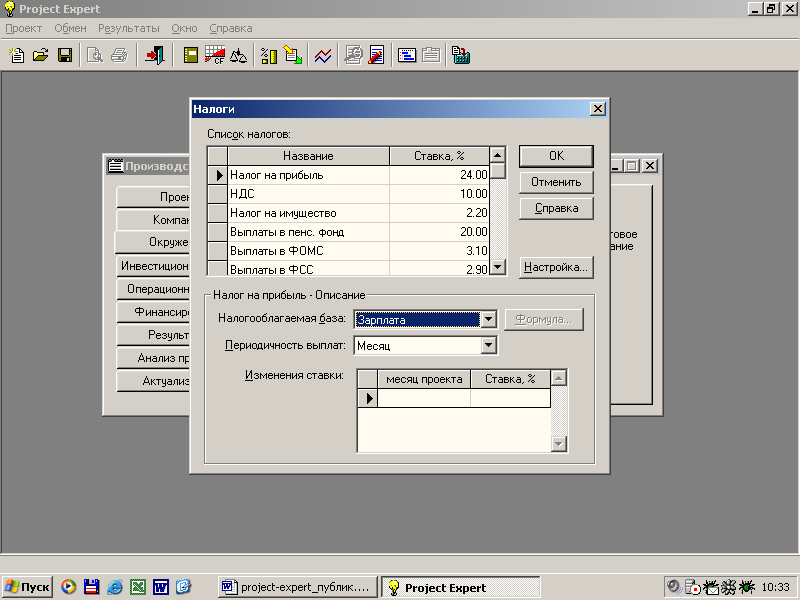Click the Отменить button
The image size is (800, 600).
pyautogui.click(x=556, y=182)
